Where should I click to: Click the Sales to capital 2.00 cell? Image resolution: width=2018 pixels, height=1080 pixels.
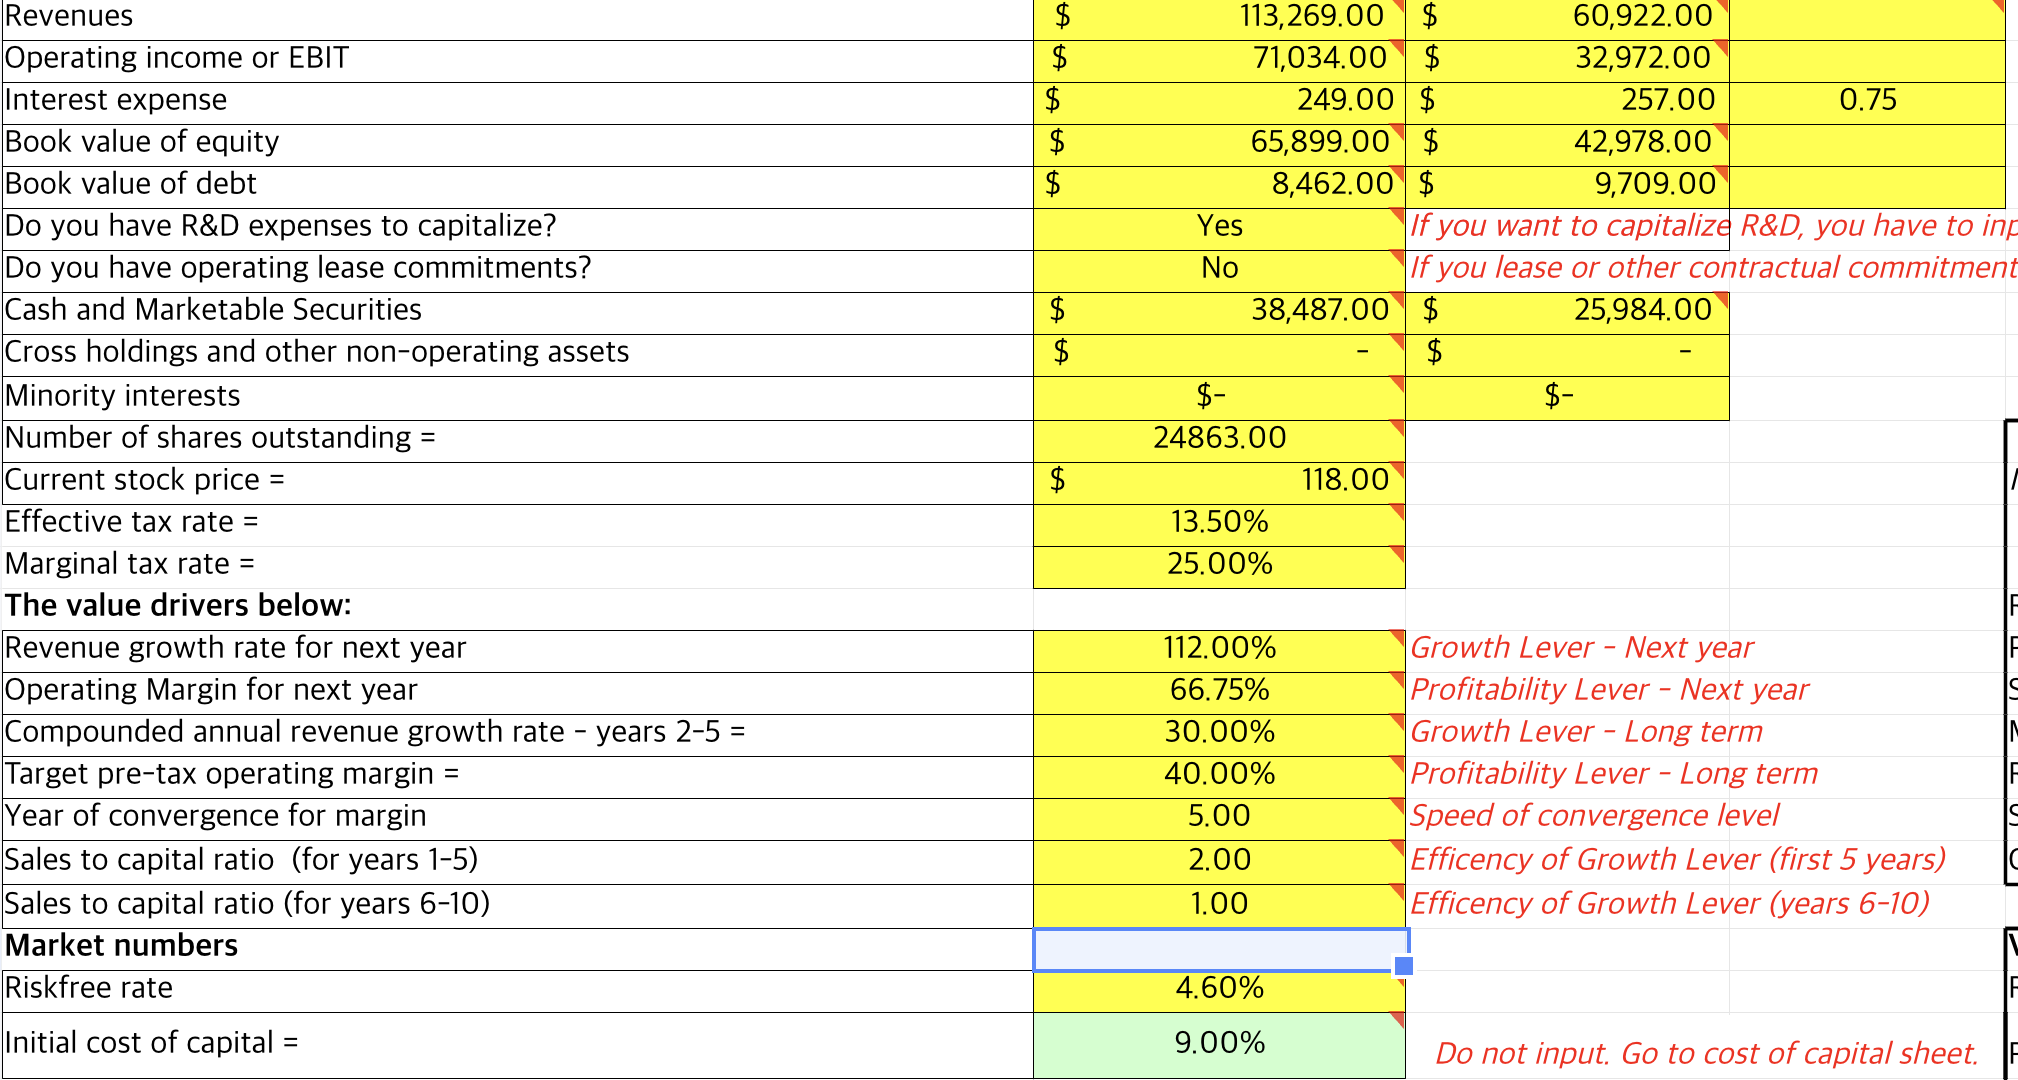point(1219,862)
